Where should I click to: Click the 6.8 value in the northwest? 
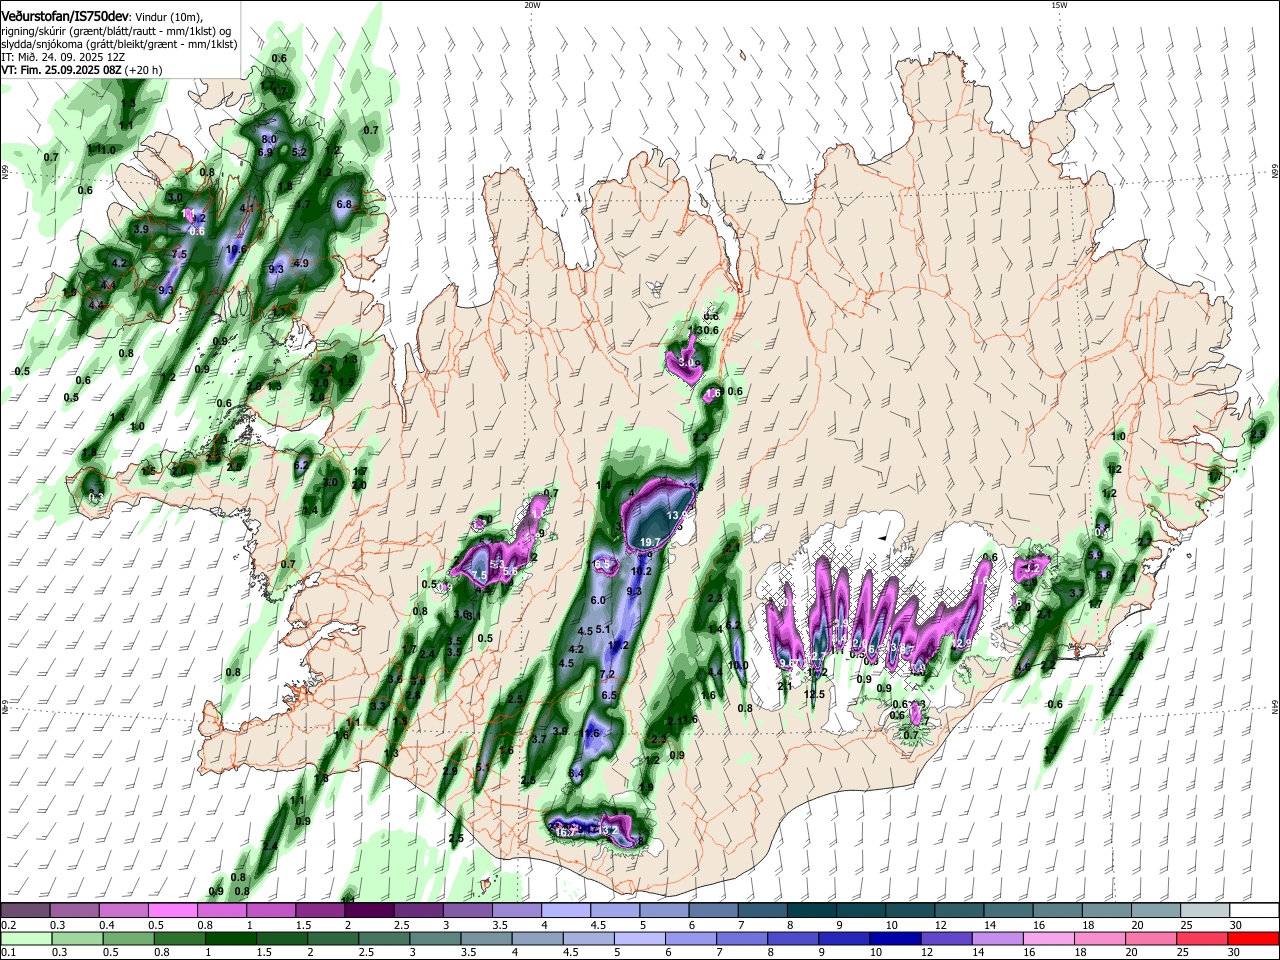(x=344, y=204)
